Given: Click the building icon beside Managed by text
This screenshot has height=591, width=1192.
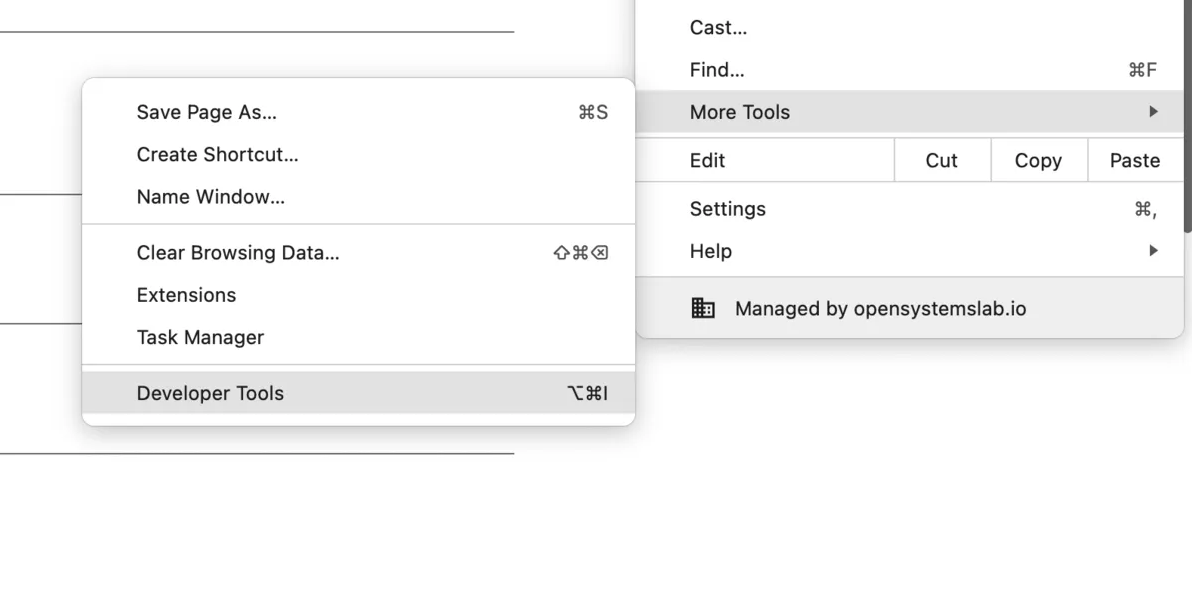Looking at the screenshot, I should pyautogui.click(x=702, y=308).
